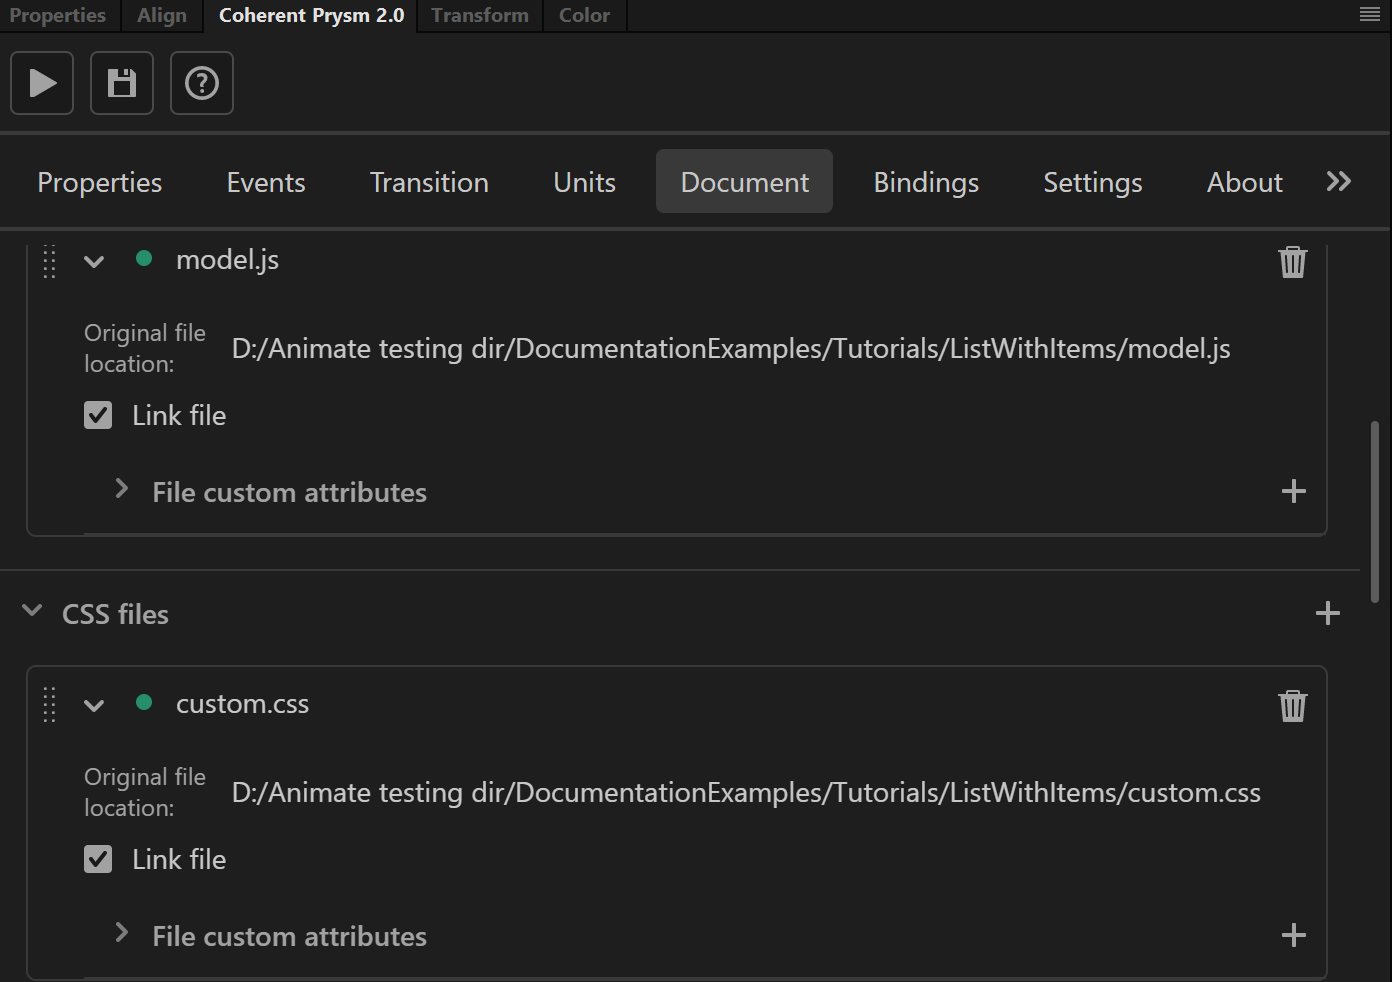The width and height of the screenshot is (1392, 982).
Task: Open the Units tab
Action: (585, 182)
